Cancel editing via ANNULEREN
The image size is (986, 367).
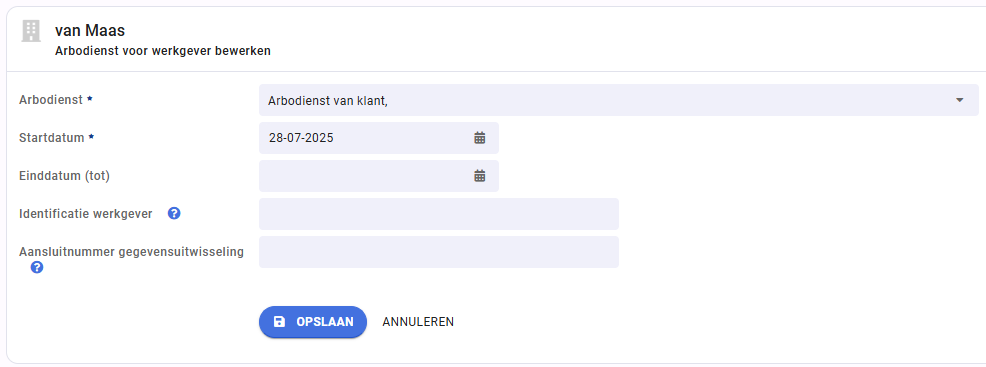tap(418, 322)
